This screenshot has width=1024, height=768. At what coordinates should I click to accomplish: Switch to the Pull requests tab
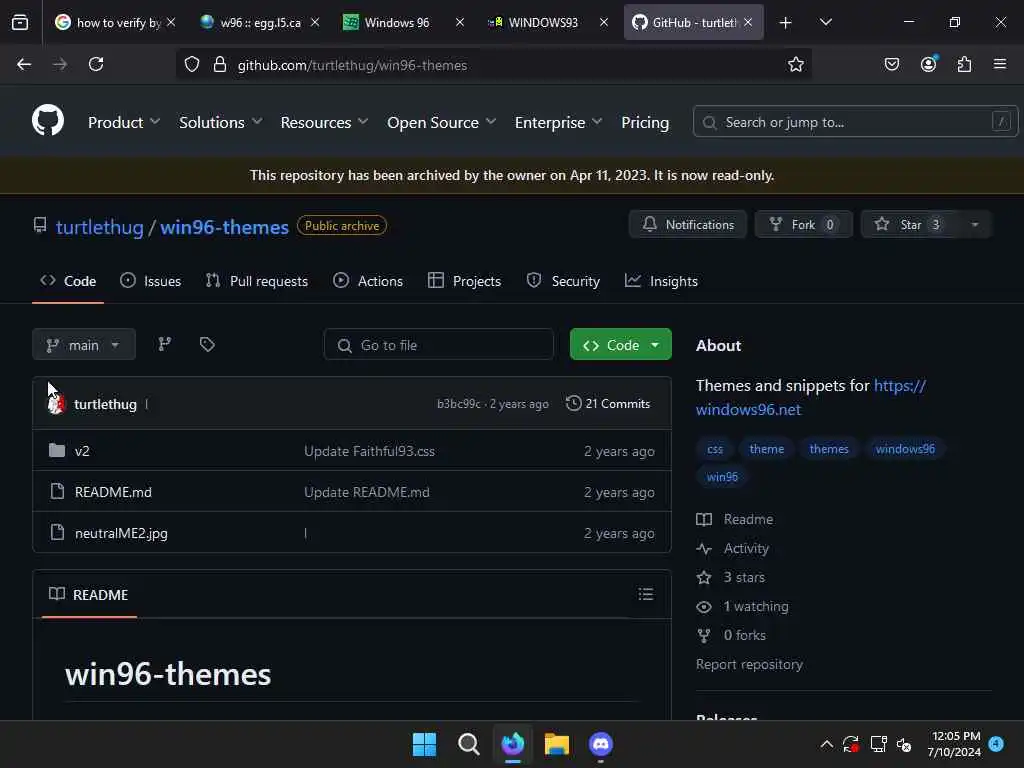pos(257,281)
